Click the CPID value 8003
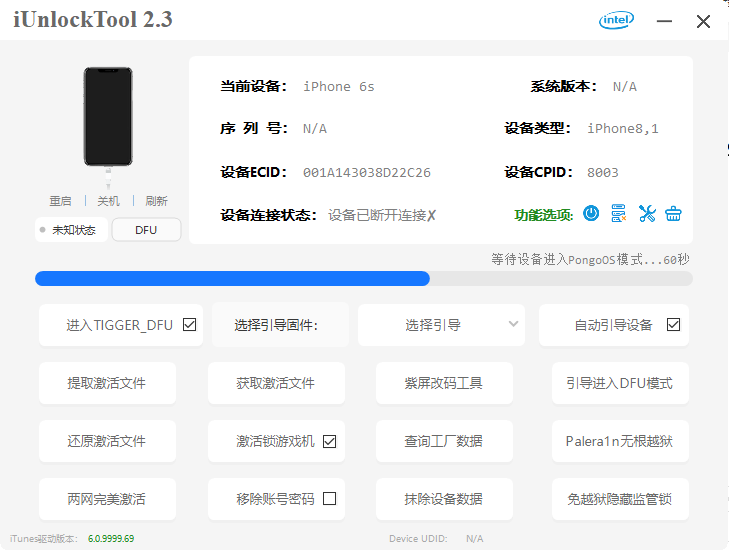The height and width of the screenshot is (551, 729). pyautogui.click(x=603, y=173)
